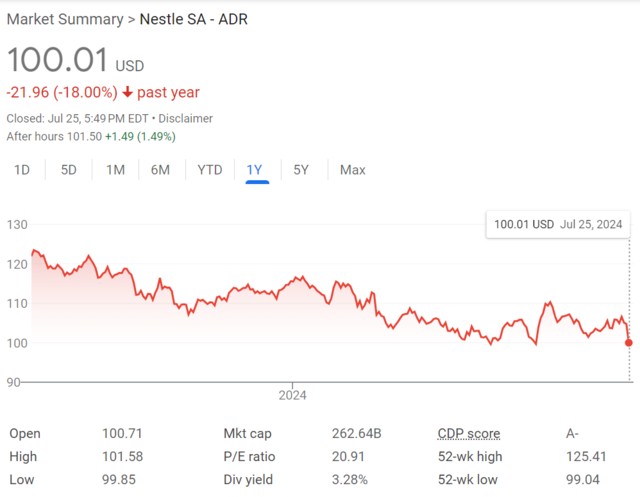The image size is (640, 497).
Task: Switch to the 5D time range tab
Action: 68,170
